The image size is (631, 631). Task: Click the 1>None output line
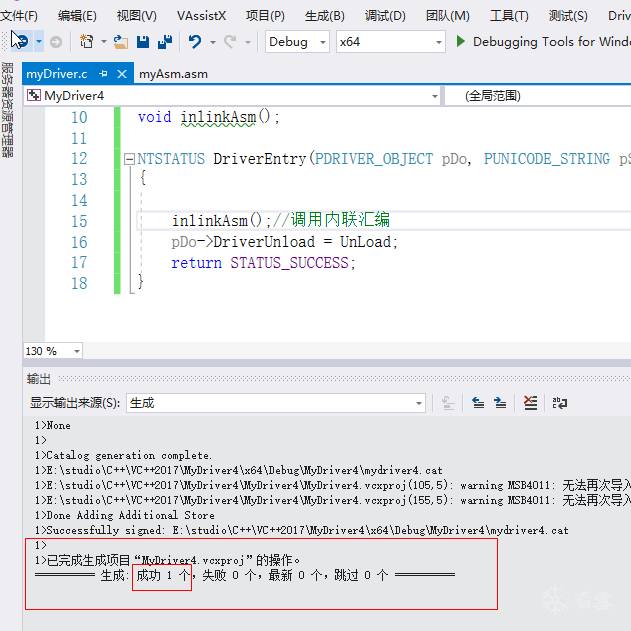52,425
